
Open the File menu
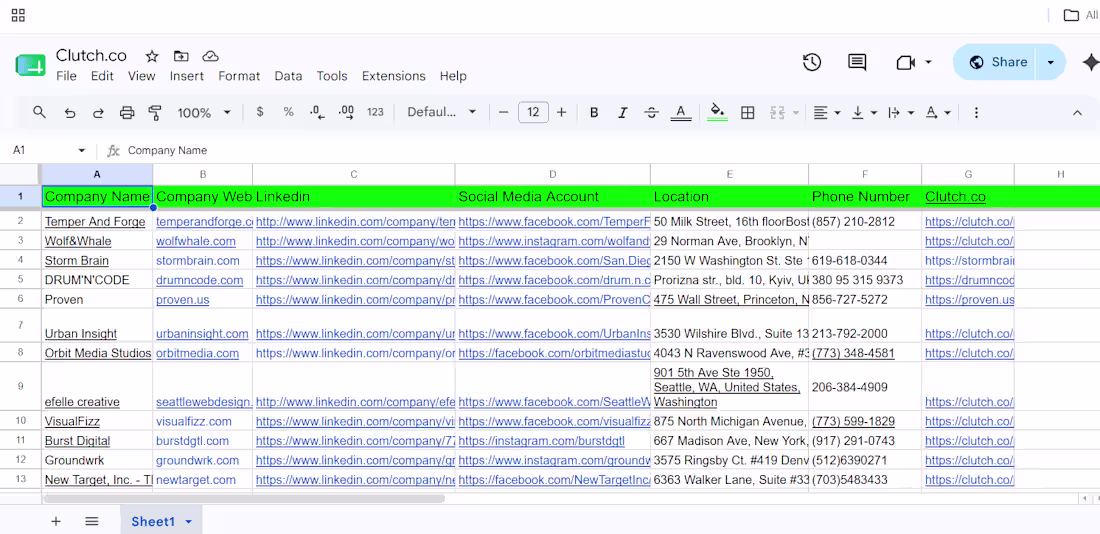tap(67, 76)
